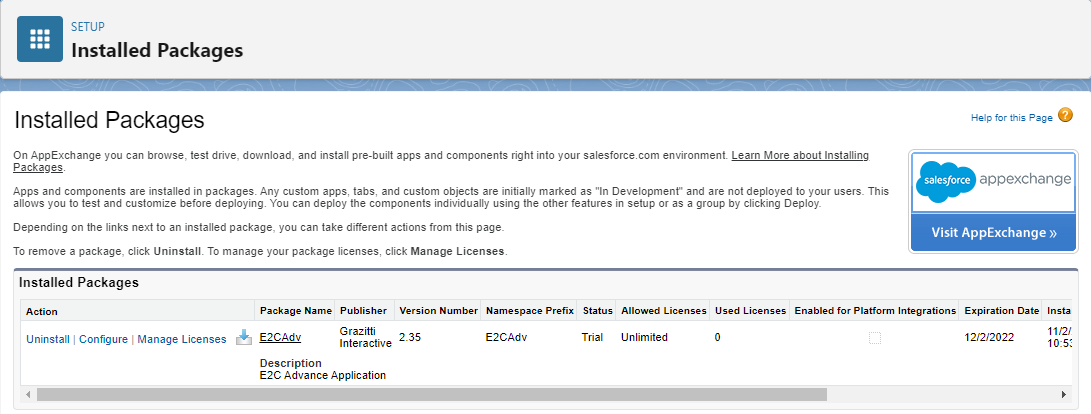
Task: Click the Expiration Date column header
Action: coord(1001,310)
